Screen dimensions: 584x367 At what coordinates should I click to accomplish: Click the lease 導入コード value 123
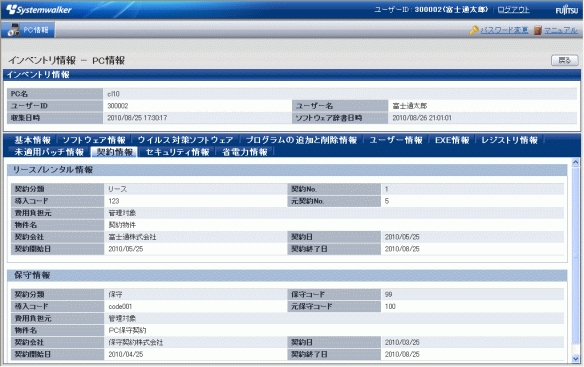click(x=114, y=201)
